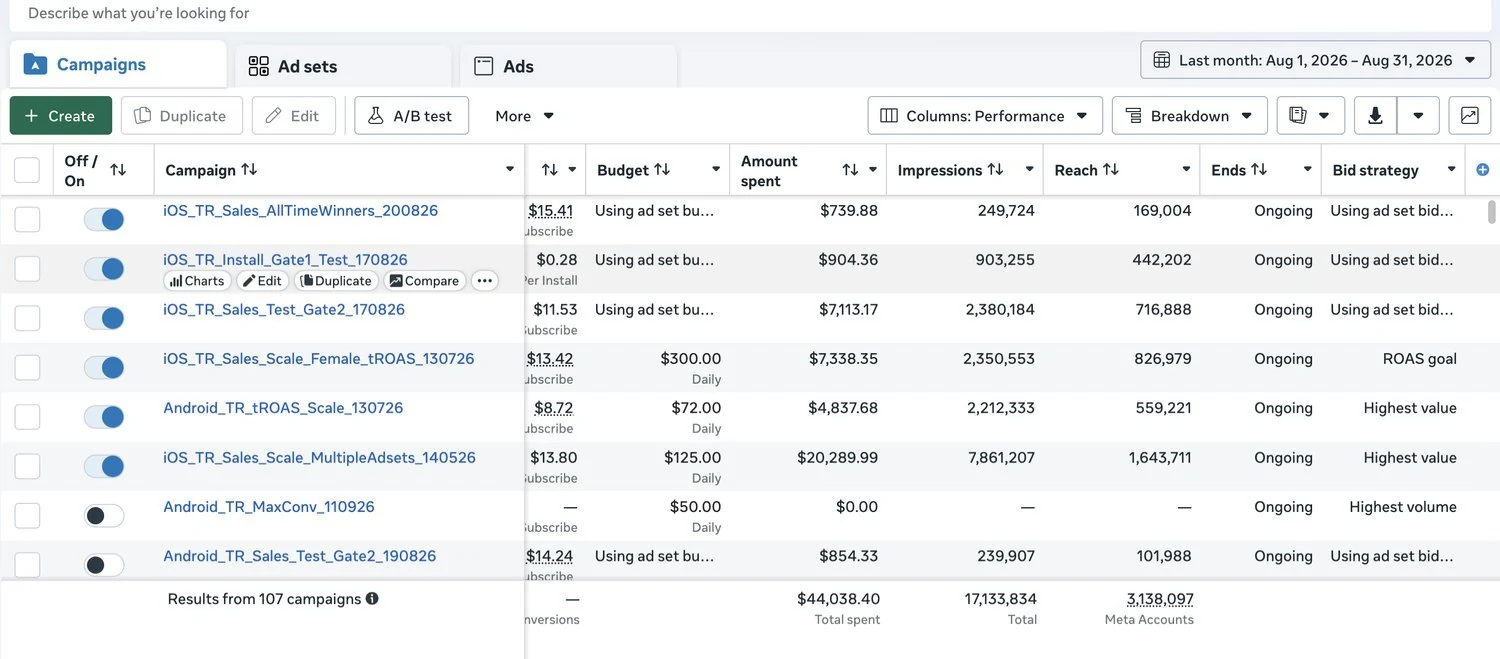Screen dimensions: 1500x659
Task: Toggle off Android_TR_tROAS_Scale_130726 campaign
Action: click(x=104, y=416)
